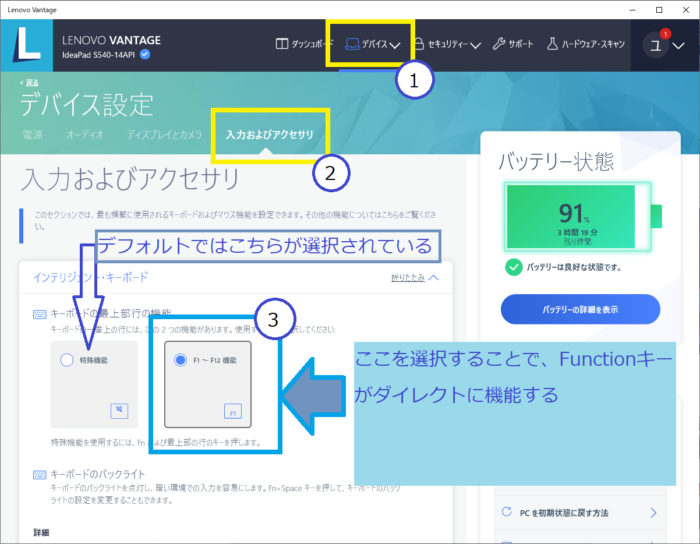Click the verified checkmark badge next to IdePad S540
700x544 pixels.
pos(145,54)
